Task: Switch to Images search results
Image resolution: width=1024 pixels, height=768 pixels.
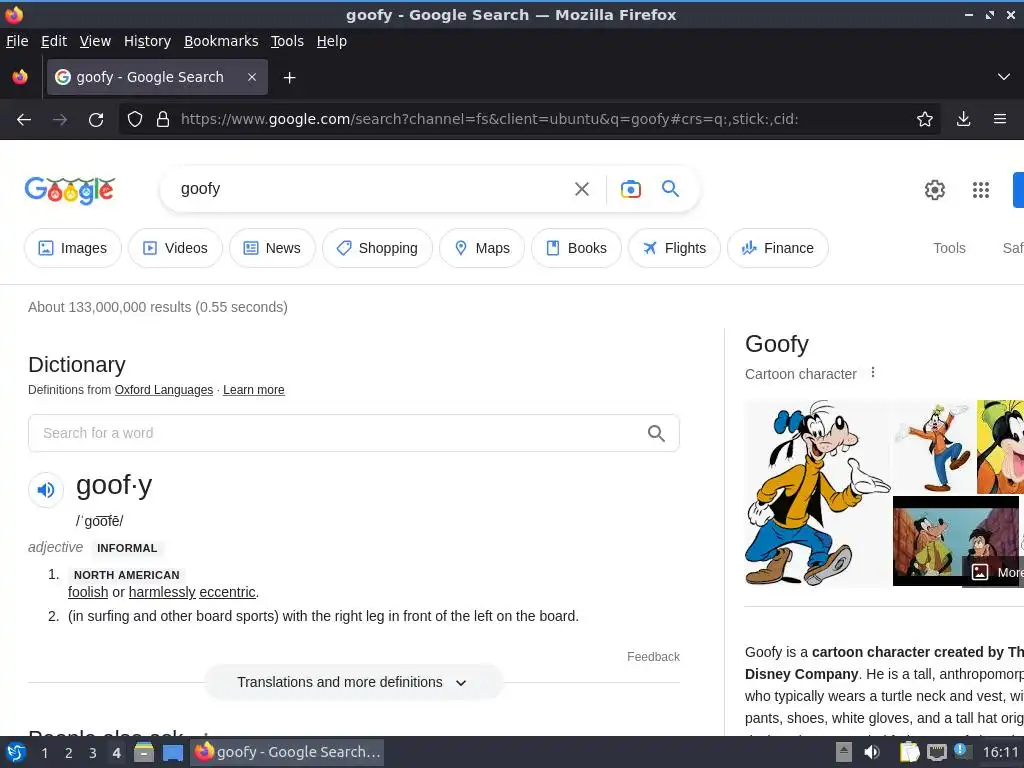Action: coord(72,248)
